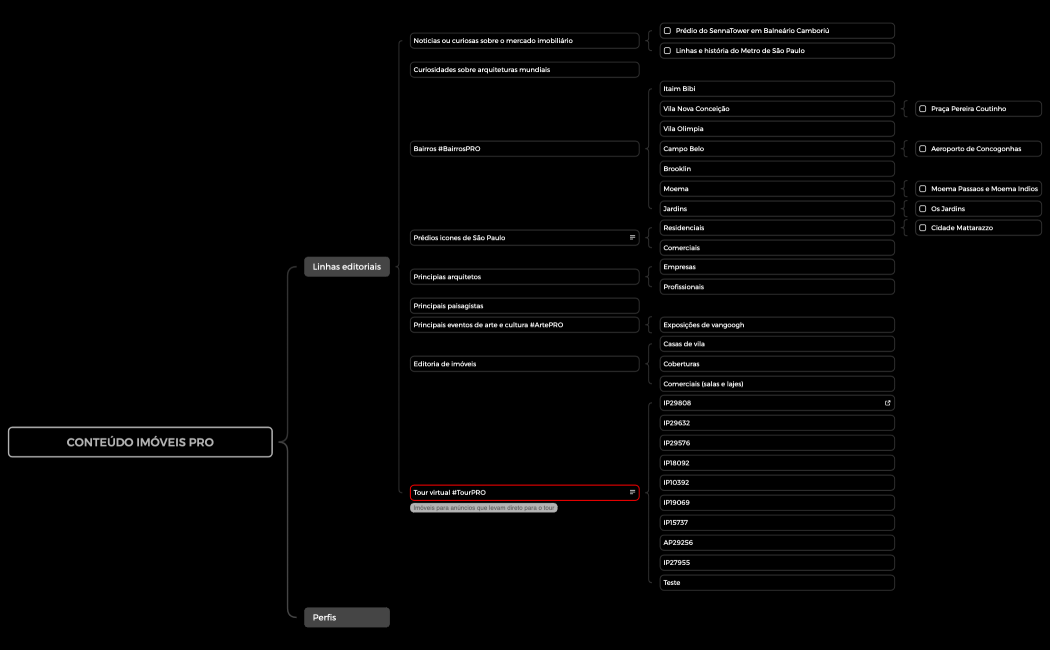This screenshot has height=650, width=1050.
Task: Open notes icon on Prédios ícones de São Paulo
Action: (632, 238)
